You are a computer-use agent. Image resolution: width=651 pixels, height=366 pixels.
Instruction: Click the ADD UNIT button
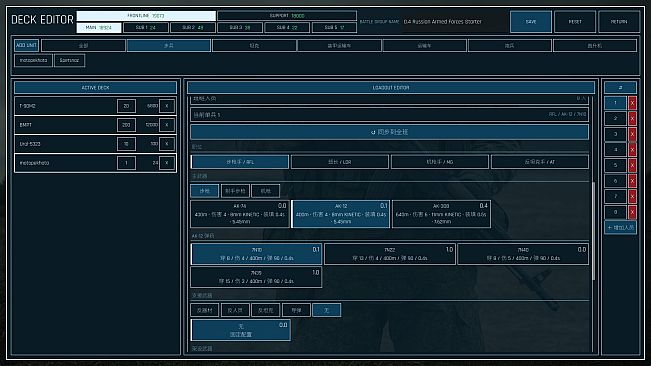point(27,45)
